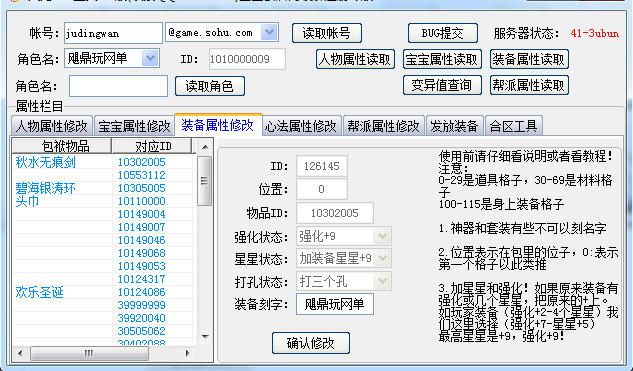The width and height of the screenshot is (633, 371).
Task: Click the 物品ID field showing 10302005
Action: 335,213
